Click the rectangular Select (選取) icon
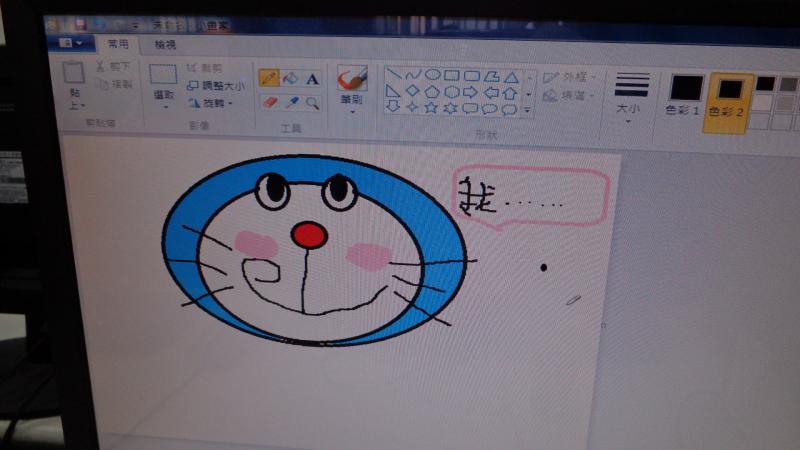This screenshot has height=450, width=800. tap(163, 74)
